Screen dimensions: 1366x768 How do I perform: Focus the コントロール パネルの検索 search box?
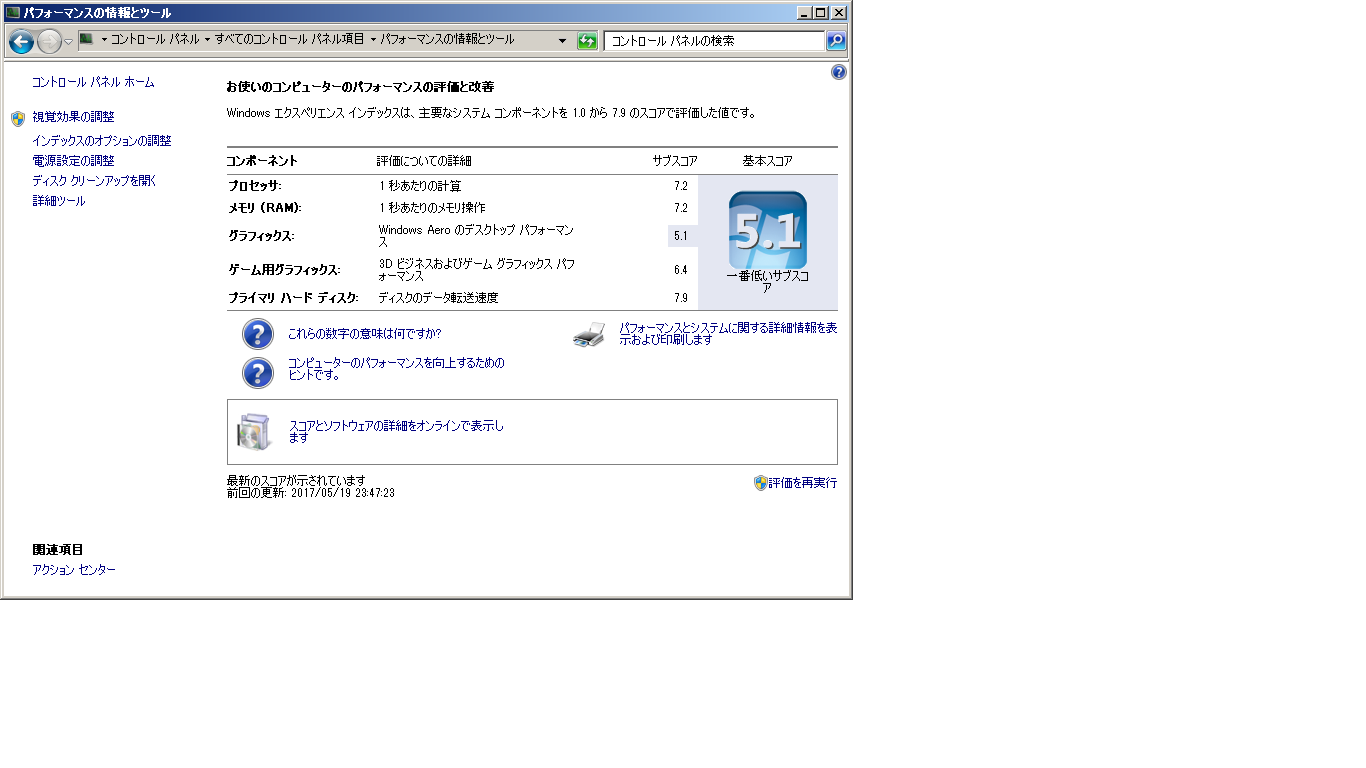[714, 41]
